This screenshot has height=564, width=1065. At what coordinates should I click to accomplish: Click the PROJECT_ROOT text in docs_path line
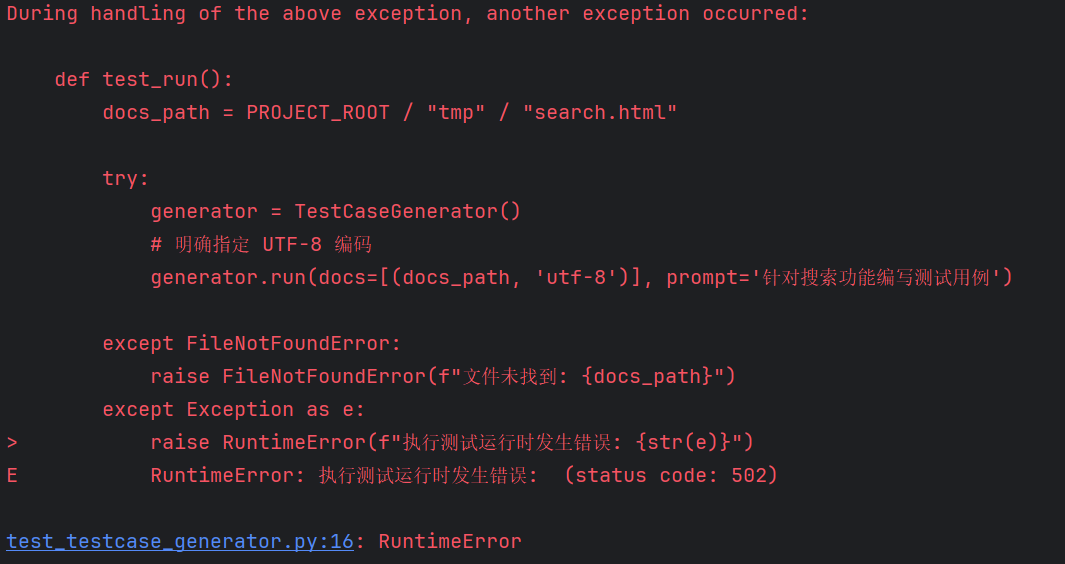tap(318, 112)
